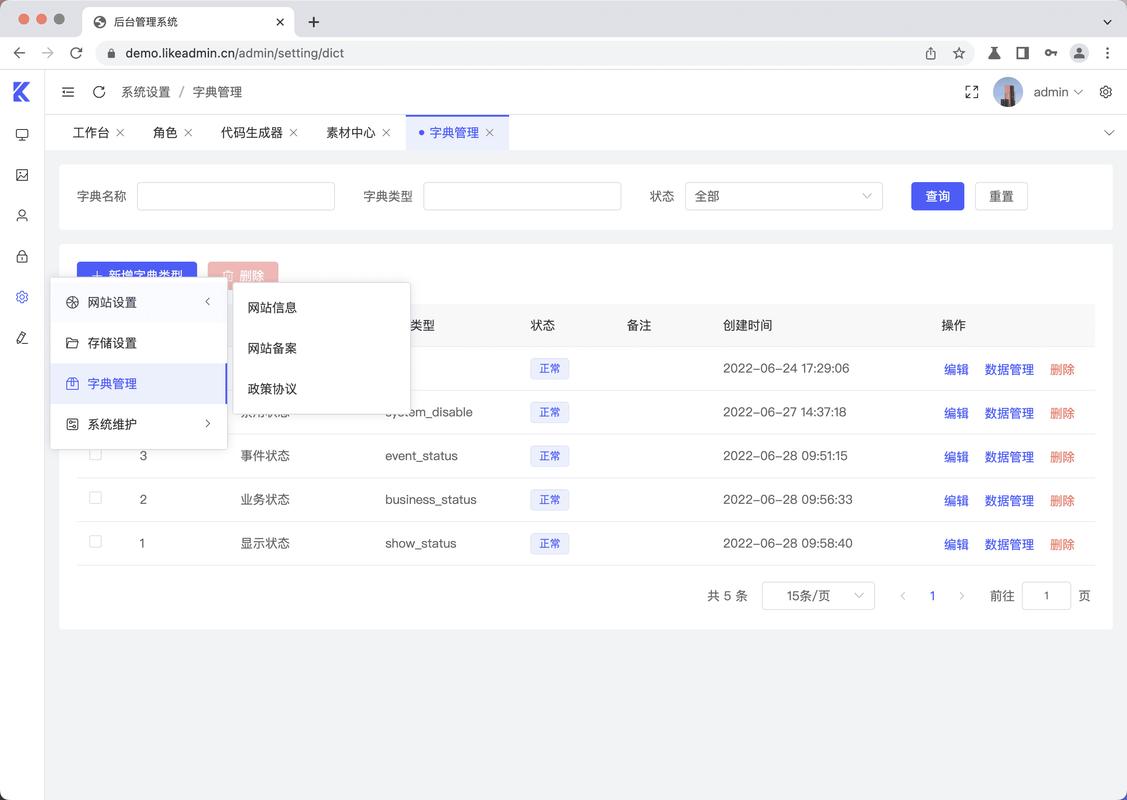
Task: Open the 状态 filter dropdown showing 全部
Action: point(783,196)
